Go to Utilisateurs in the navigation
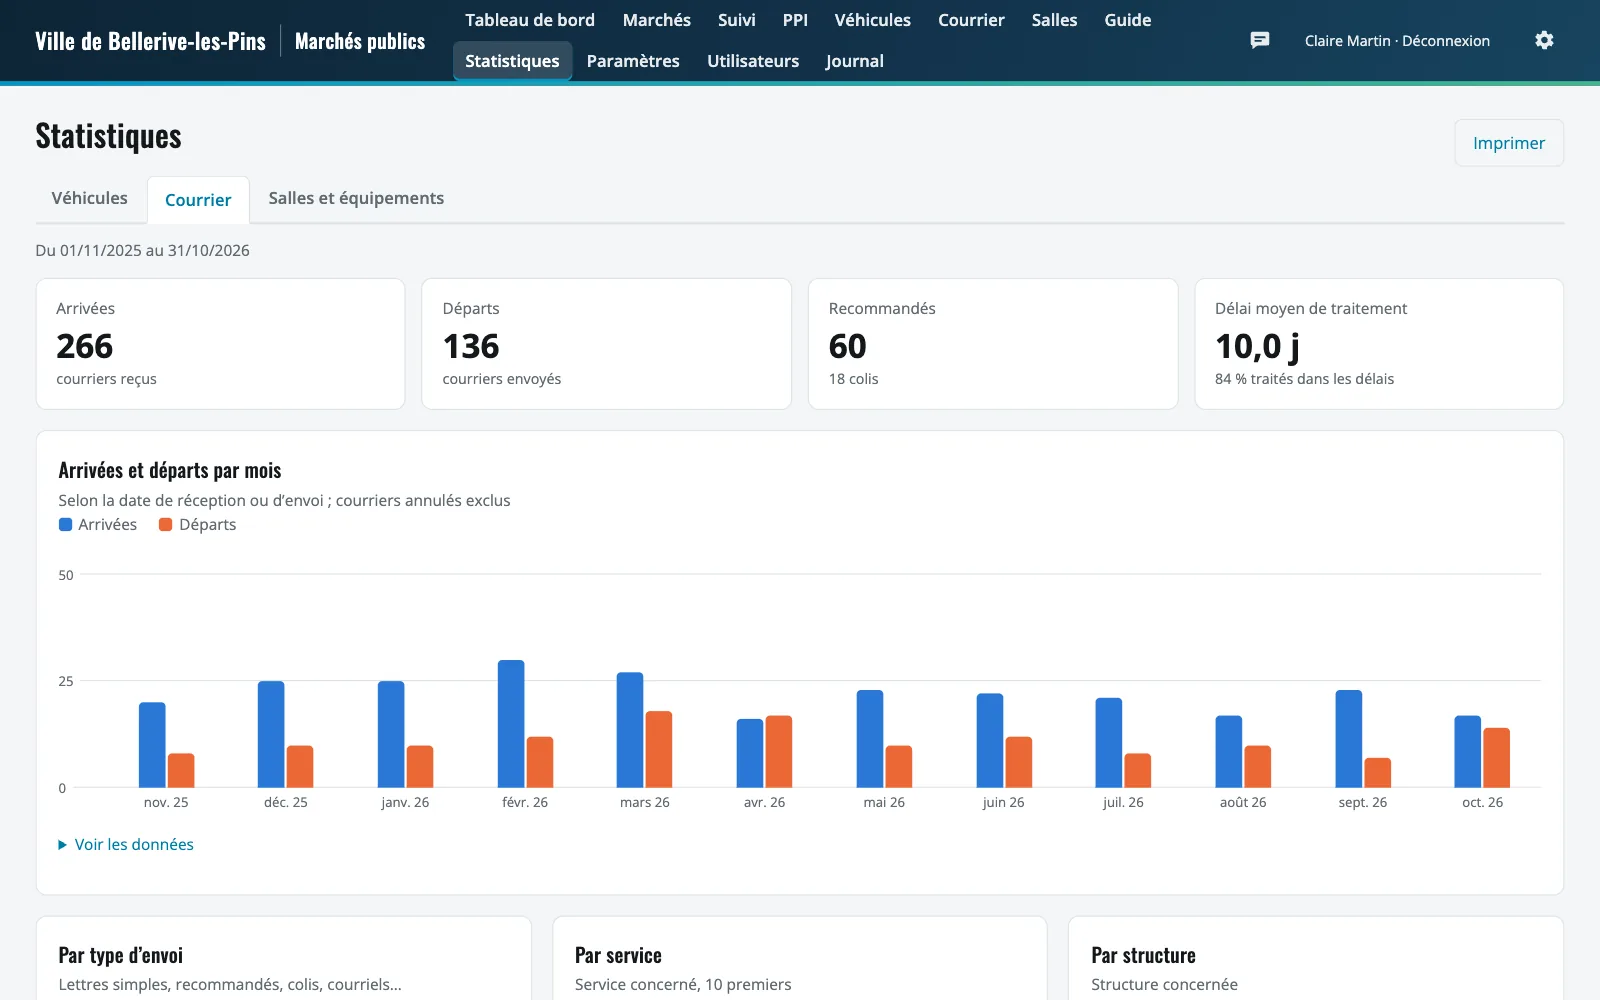 click(x=753, y=61)
